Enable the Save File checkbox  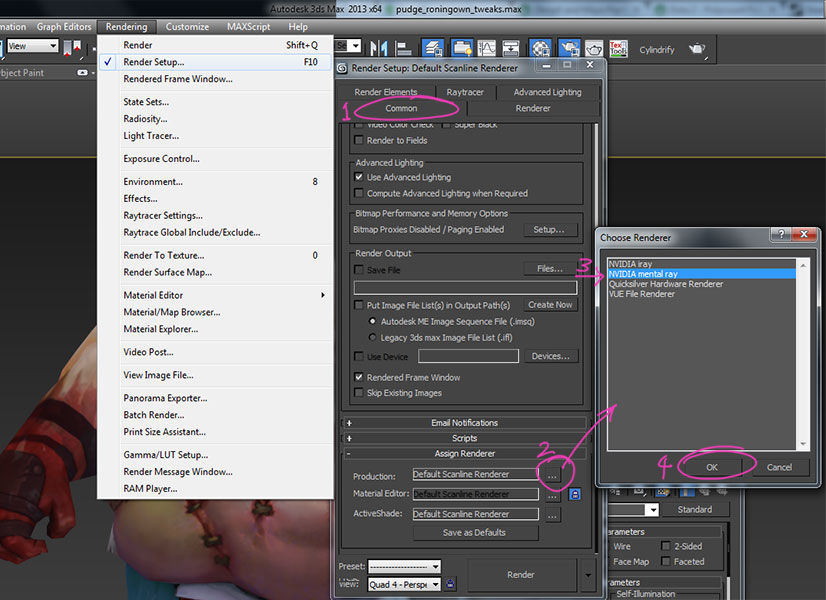(359, 270)
